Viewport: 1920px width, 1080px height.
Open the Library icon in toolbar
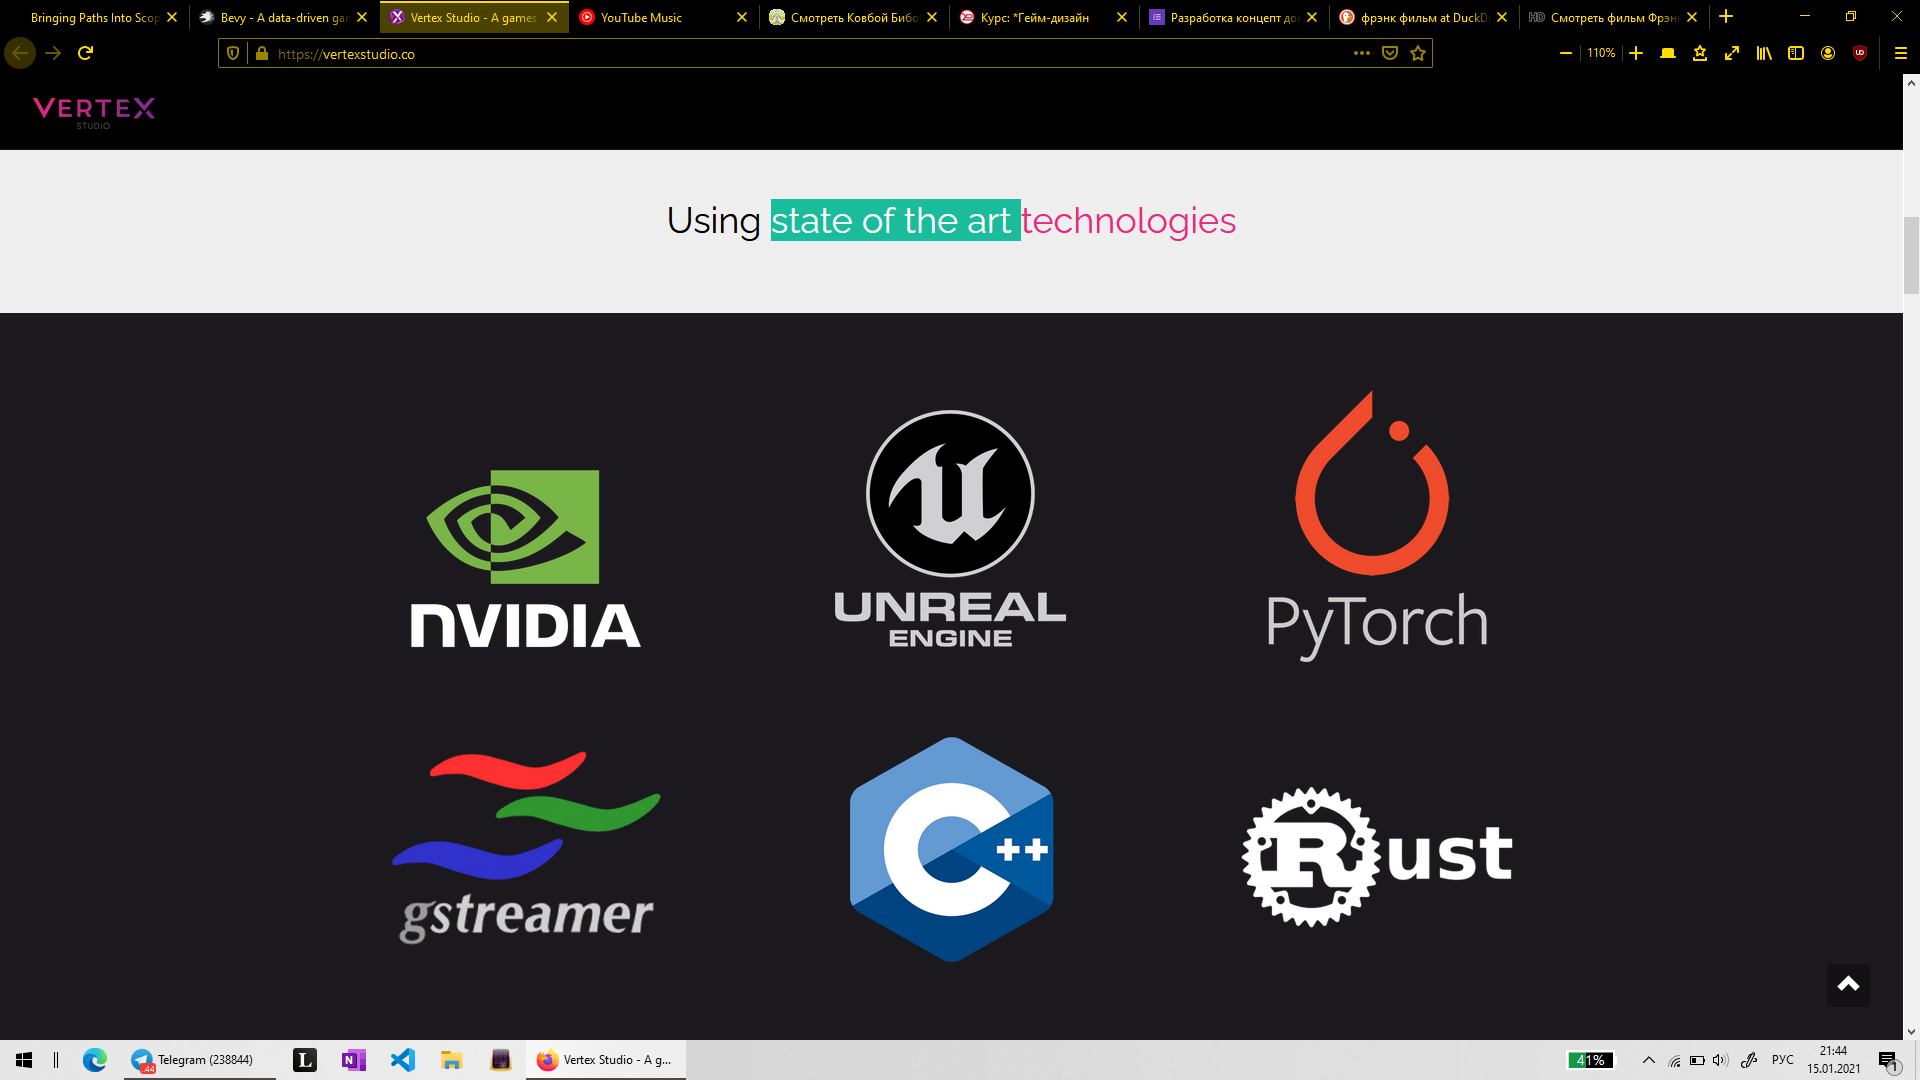click(x=1764, y=53)
